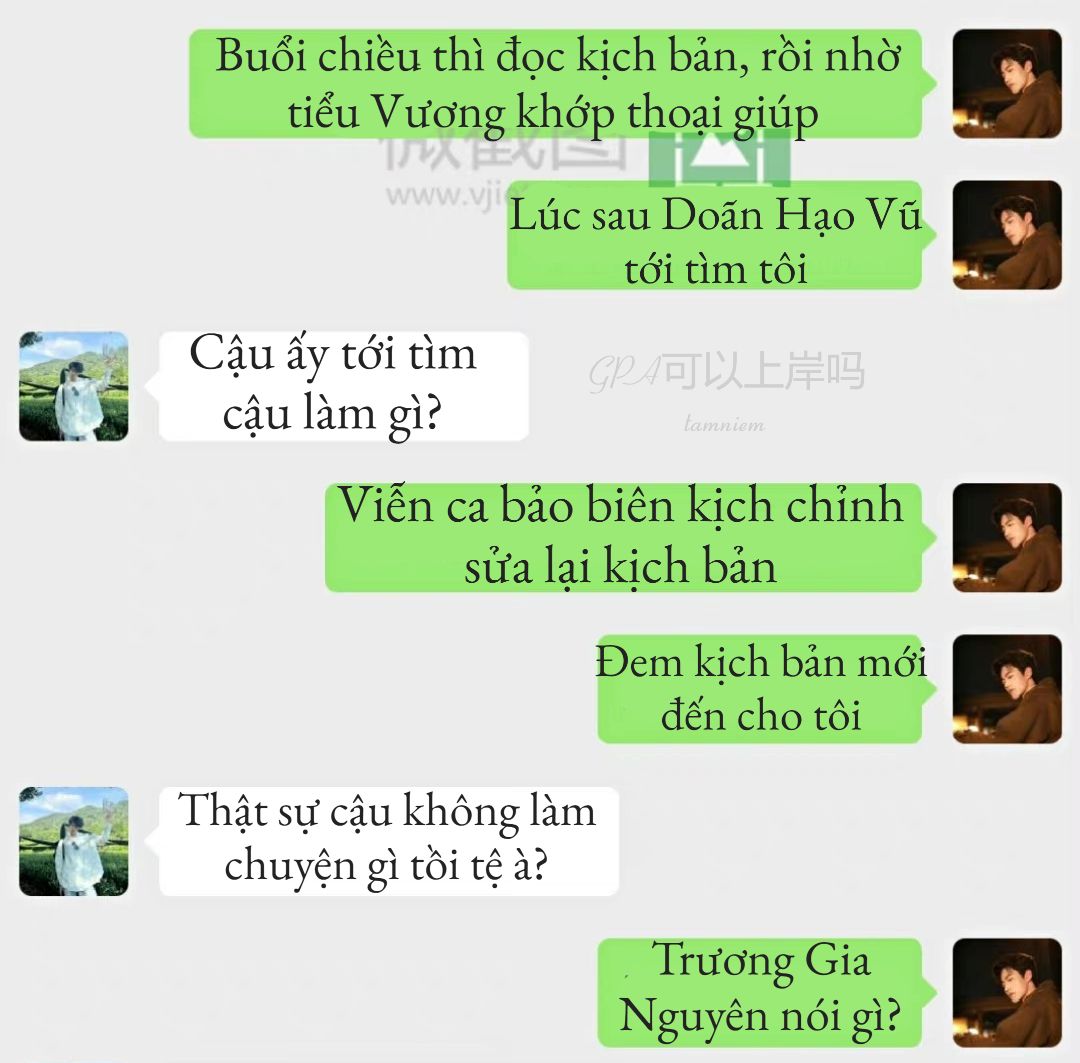Select the 'Nguyên nói gì?' message bubble

click(760, 993)
